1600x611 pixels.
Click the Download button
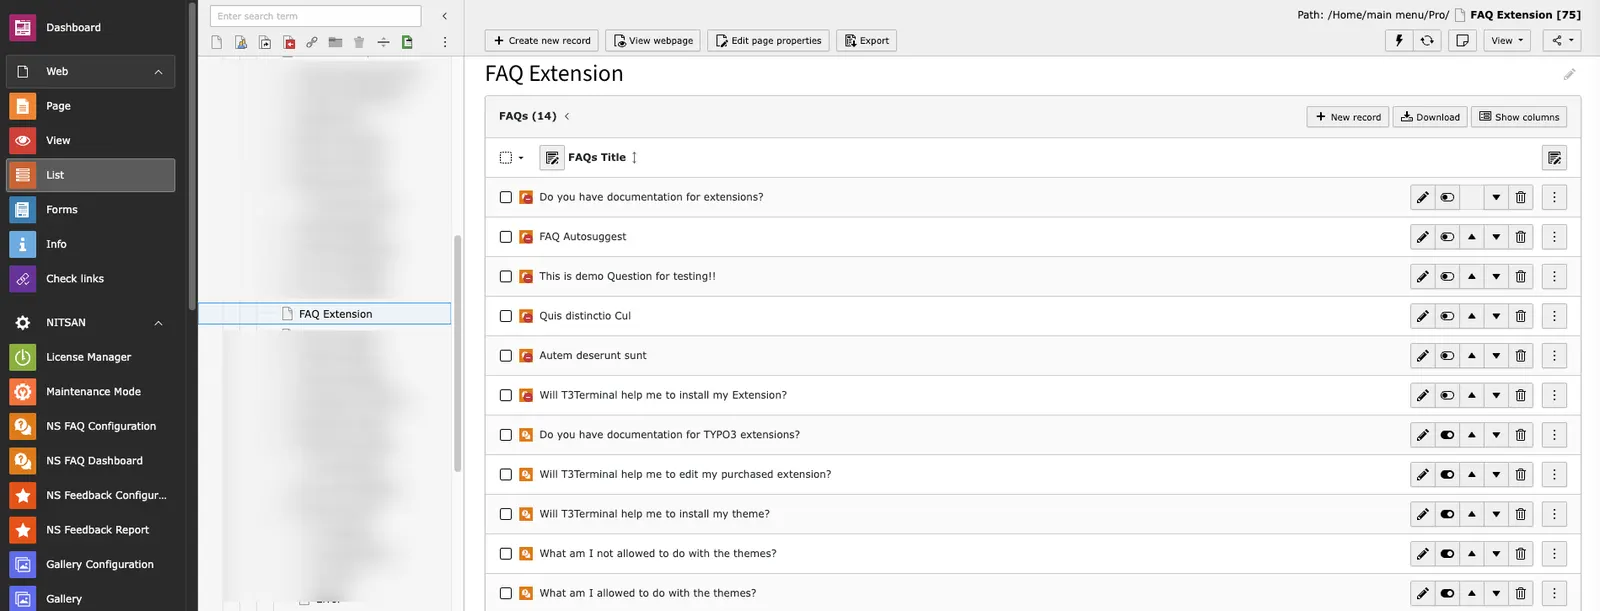(x=1430, y=117)
